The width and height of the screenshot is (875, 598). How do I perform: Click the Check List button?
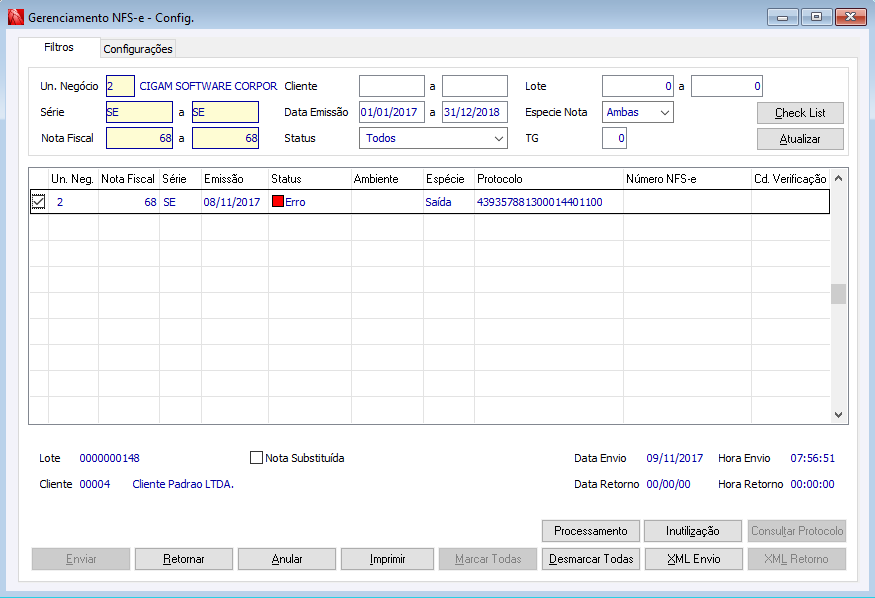tap(800, 113)
